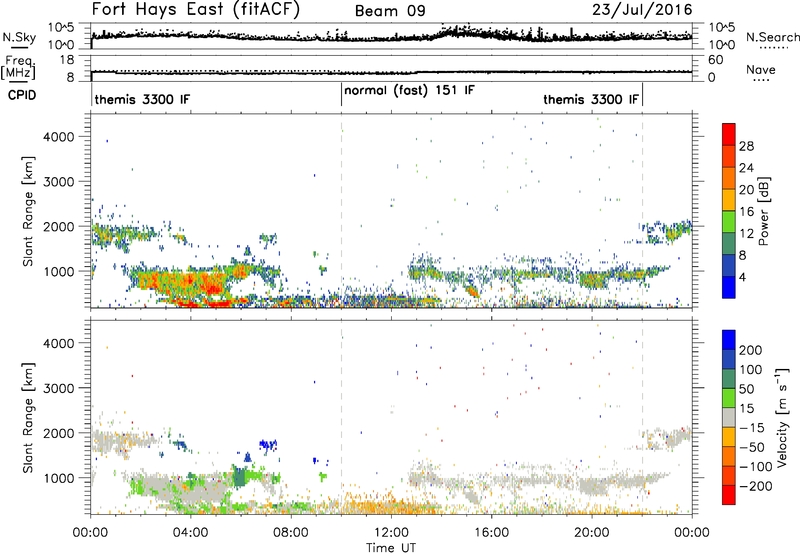800x554 pixels.
Task: Click the second 'themis 3300 IF' near 22:00
Action: [x=591, y=99]
